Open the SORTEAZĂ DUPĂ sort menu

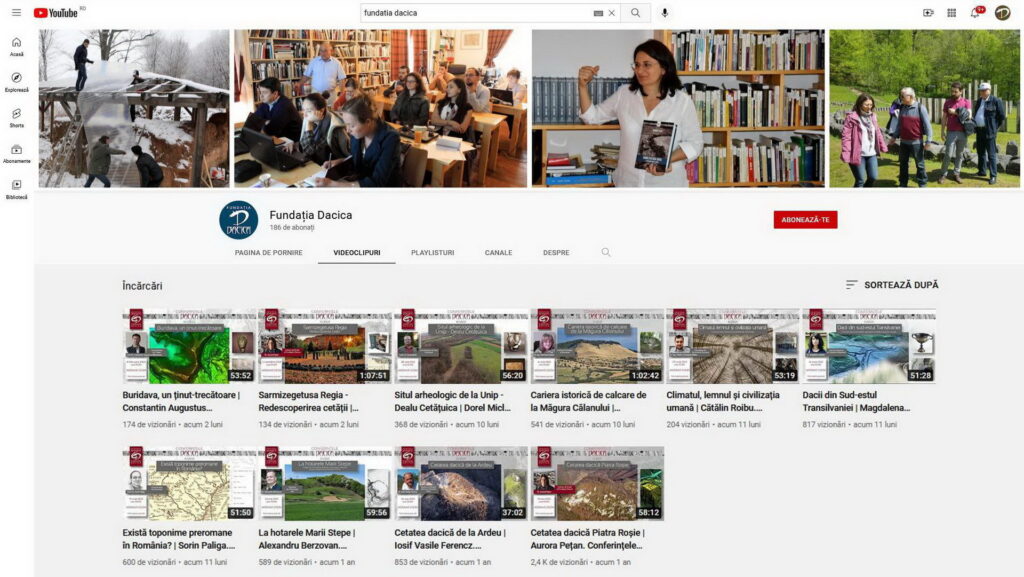point(892,285)
